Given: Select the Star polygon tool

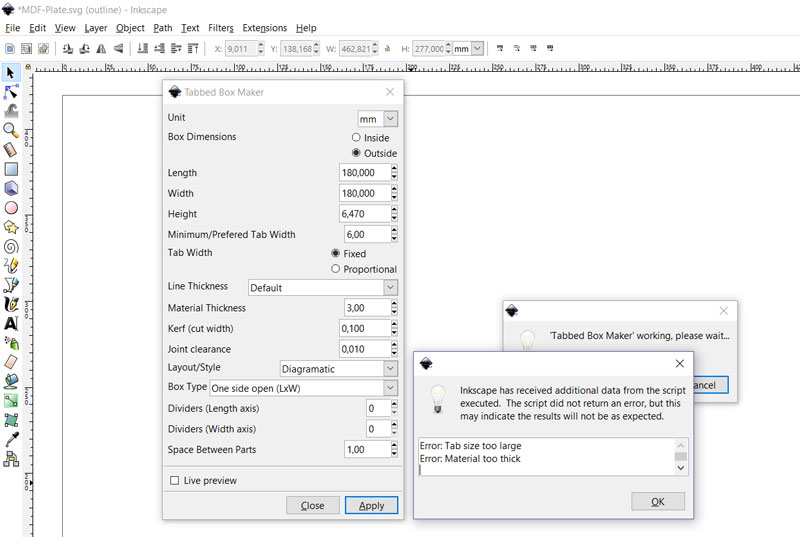Looking at the screenshot, I should 11,227.
